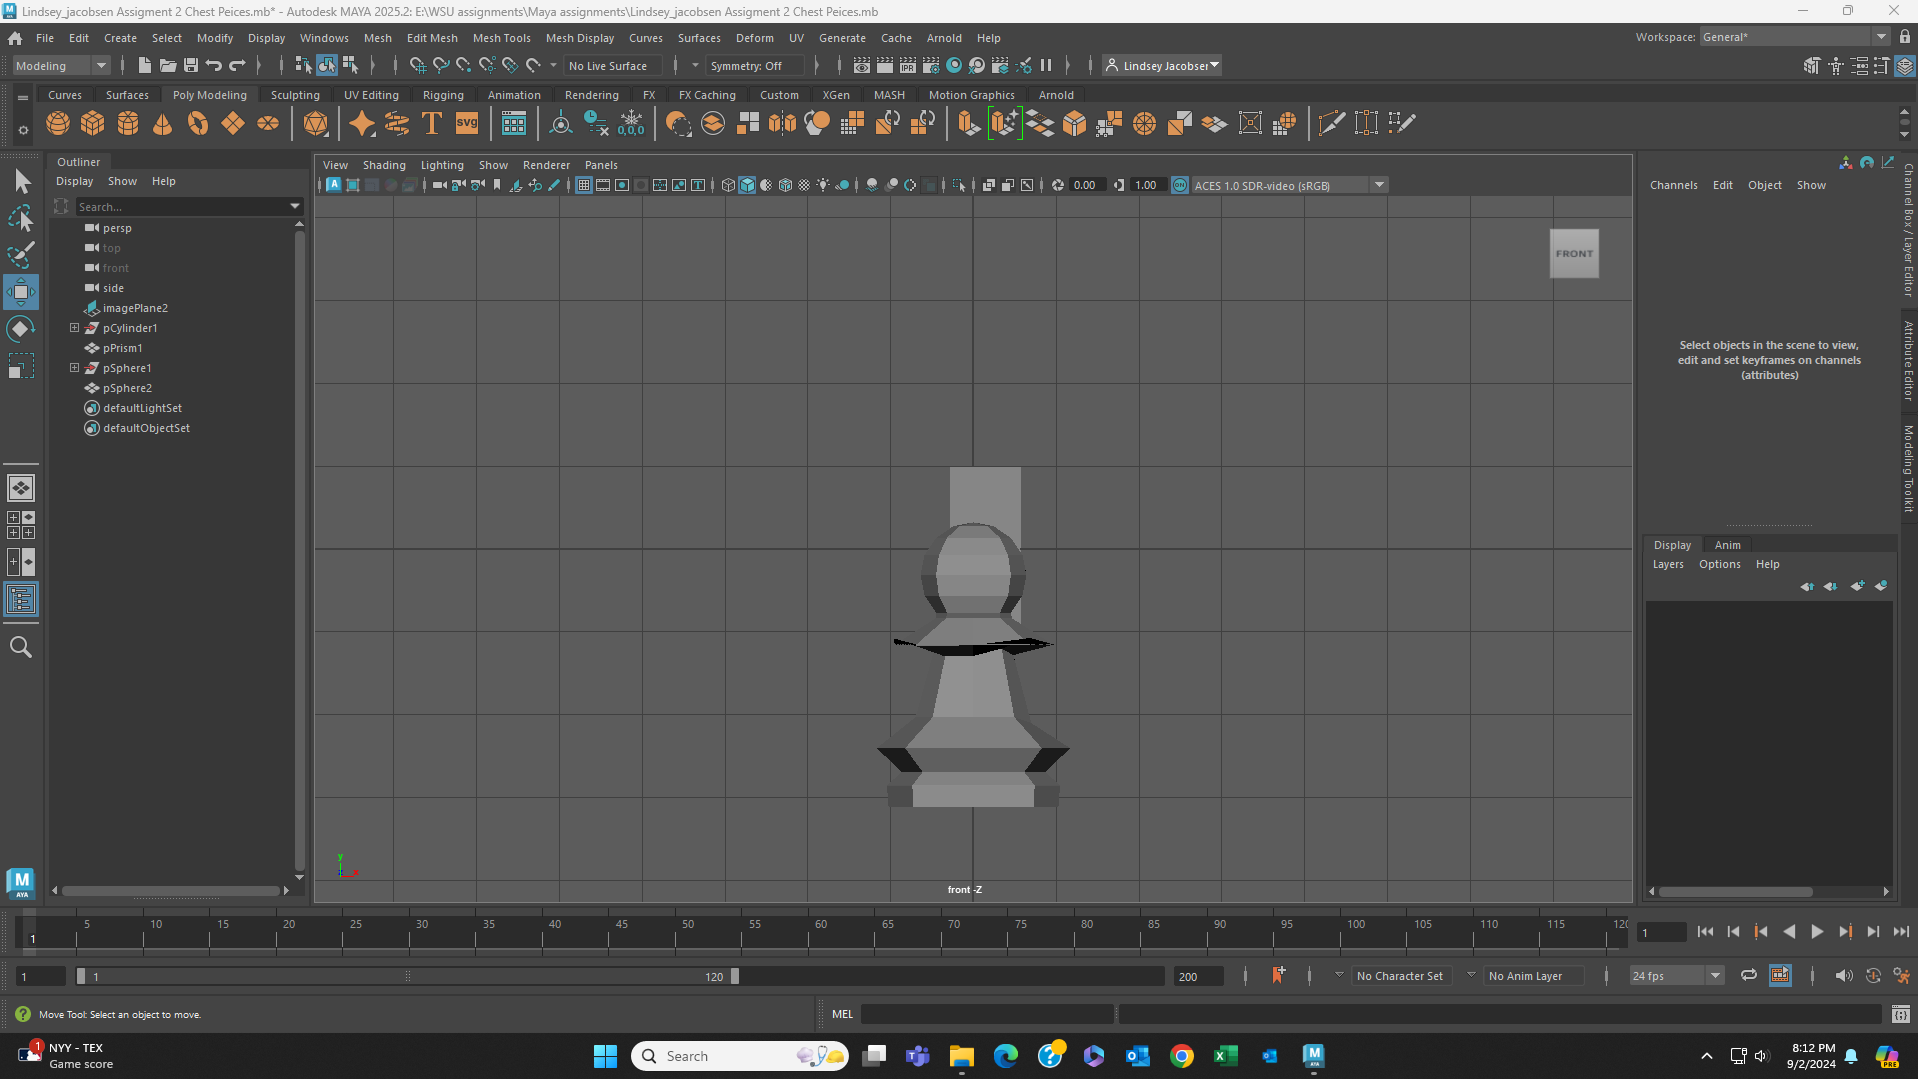Click the Type tool shelf icon
The image size is (1918, 1079).
tap(432, 123)
